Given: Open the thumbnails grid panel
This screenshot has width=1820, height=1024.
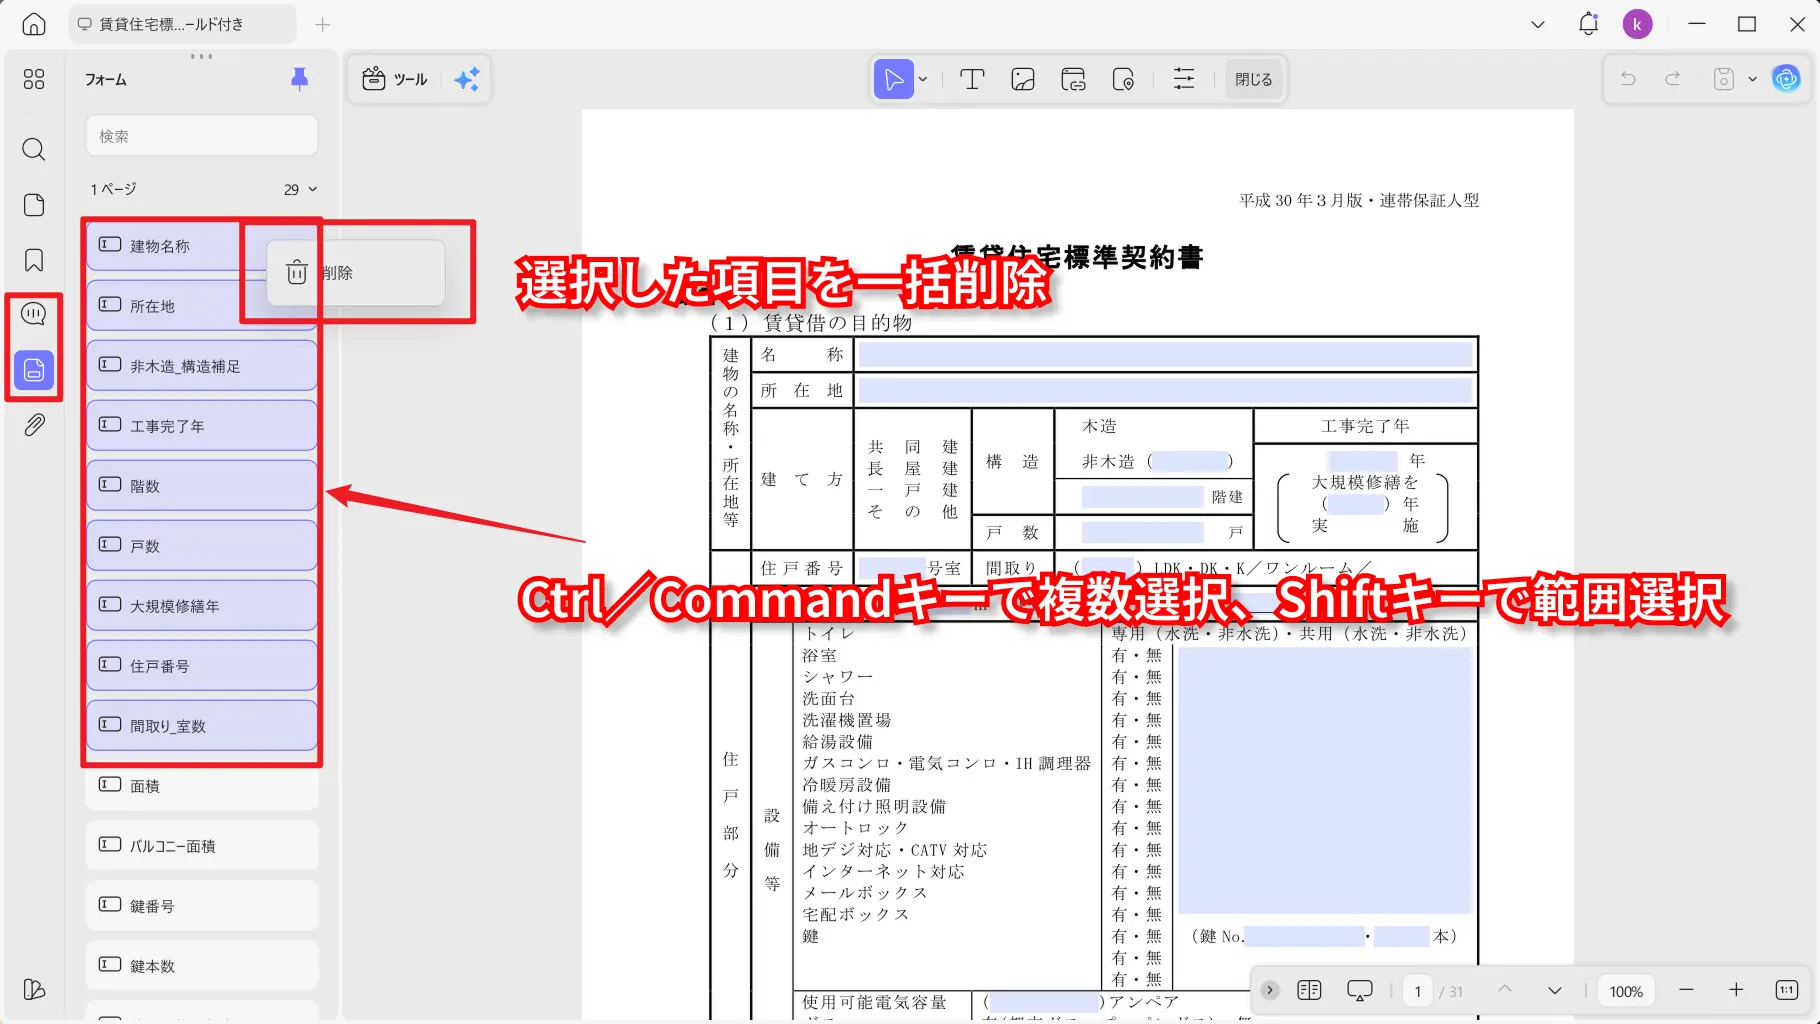Looking at the screenshot, I should [34, 79].
